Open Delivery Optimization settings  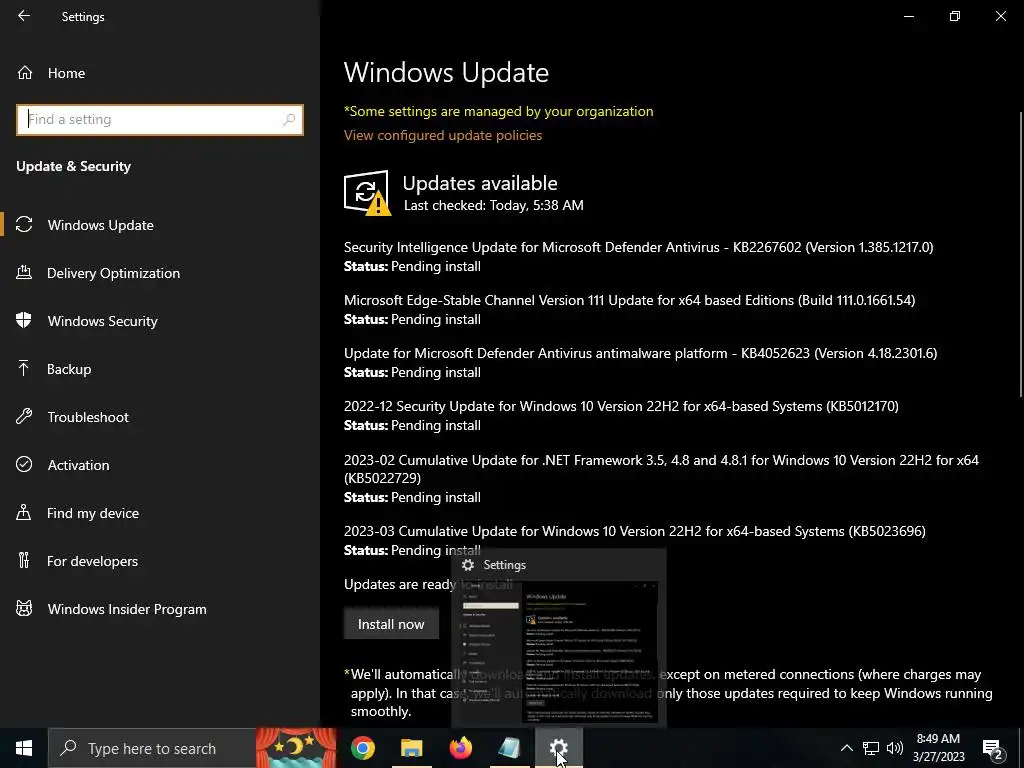pos(114,273)
